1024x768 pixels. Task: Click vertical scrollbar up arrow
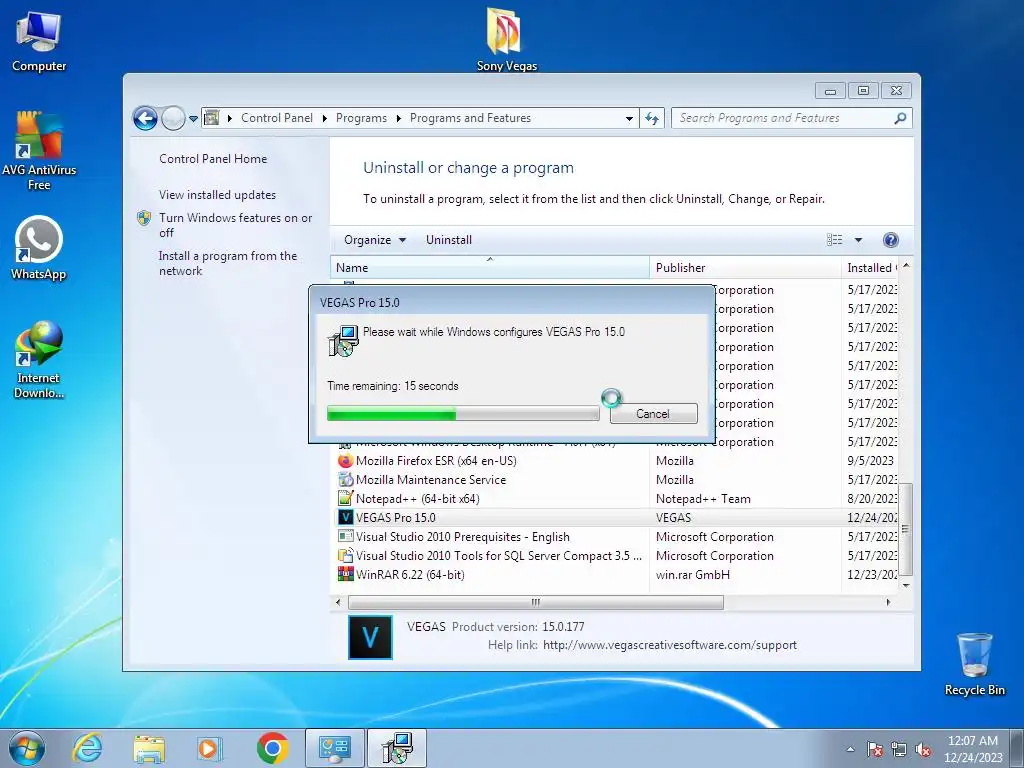[x=906, y=266]
